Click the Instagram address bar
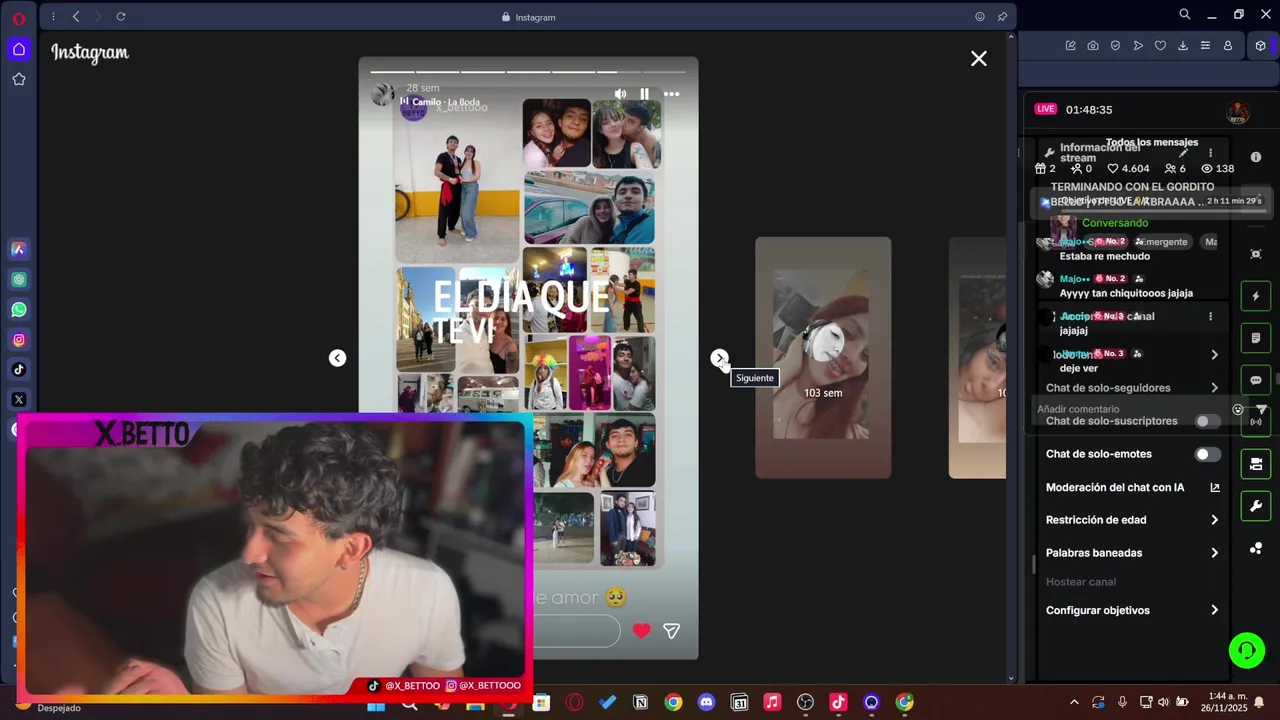The image size is (1280, 720). [x=530, y=17]
